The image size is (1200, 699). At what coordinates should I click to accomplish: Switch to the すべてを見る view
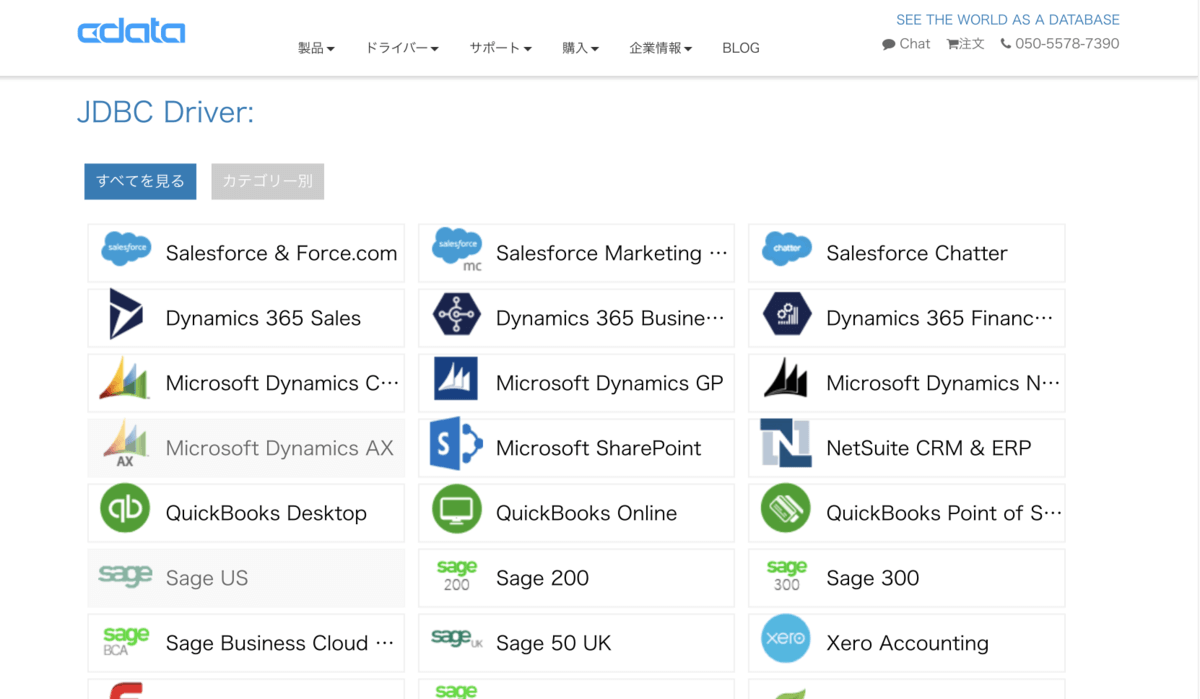click(x=140, y=181)
